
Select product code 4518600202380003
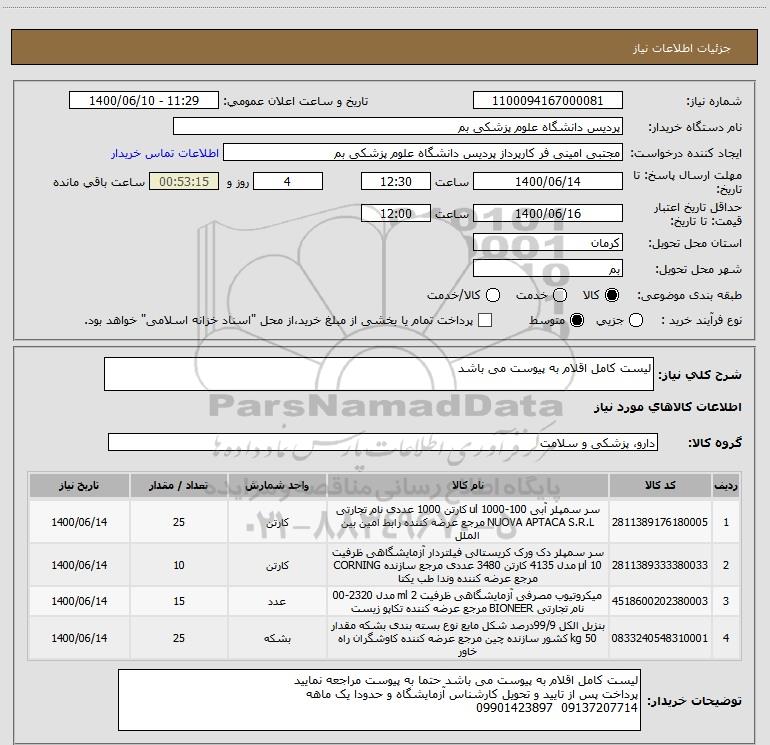660,601
